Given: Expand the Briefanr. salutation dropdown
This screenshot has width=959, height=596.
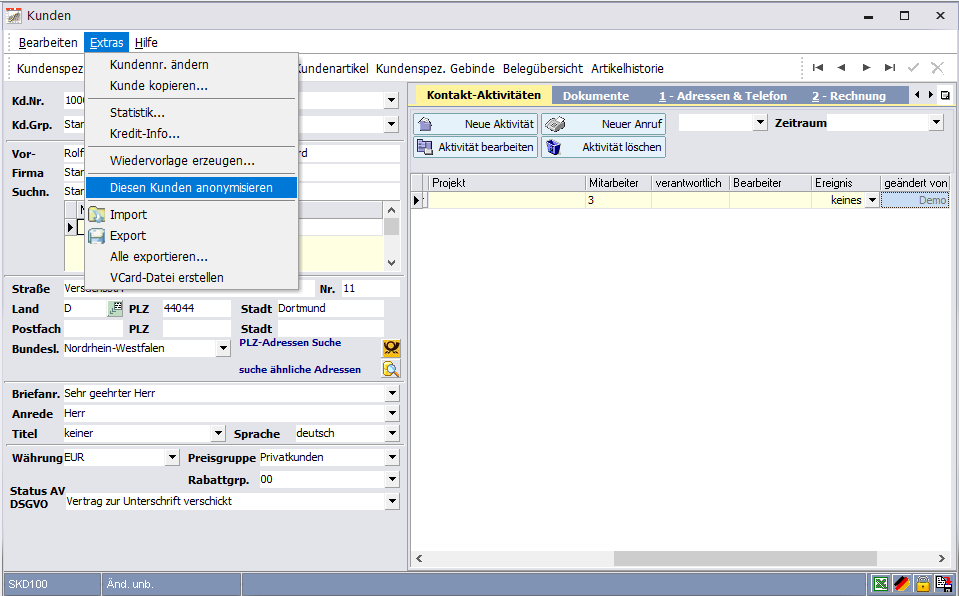Looking at the screenshot, I should click(x=392, y=393).
